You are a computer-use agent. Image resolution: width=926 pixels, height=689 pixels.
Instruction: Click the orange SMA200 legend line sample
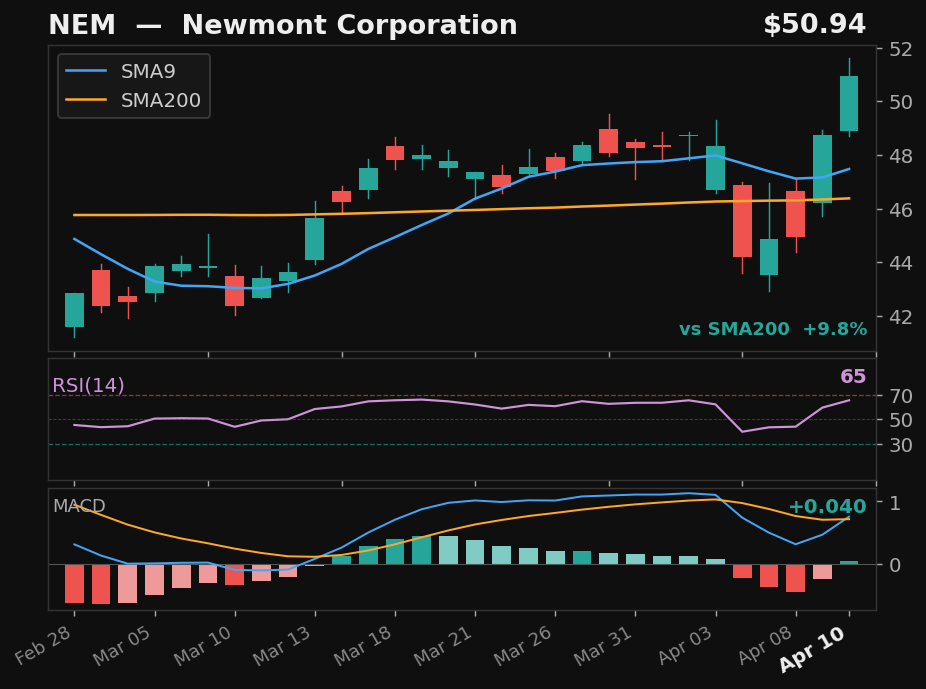[86, 100]
